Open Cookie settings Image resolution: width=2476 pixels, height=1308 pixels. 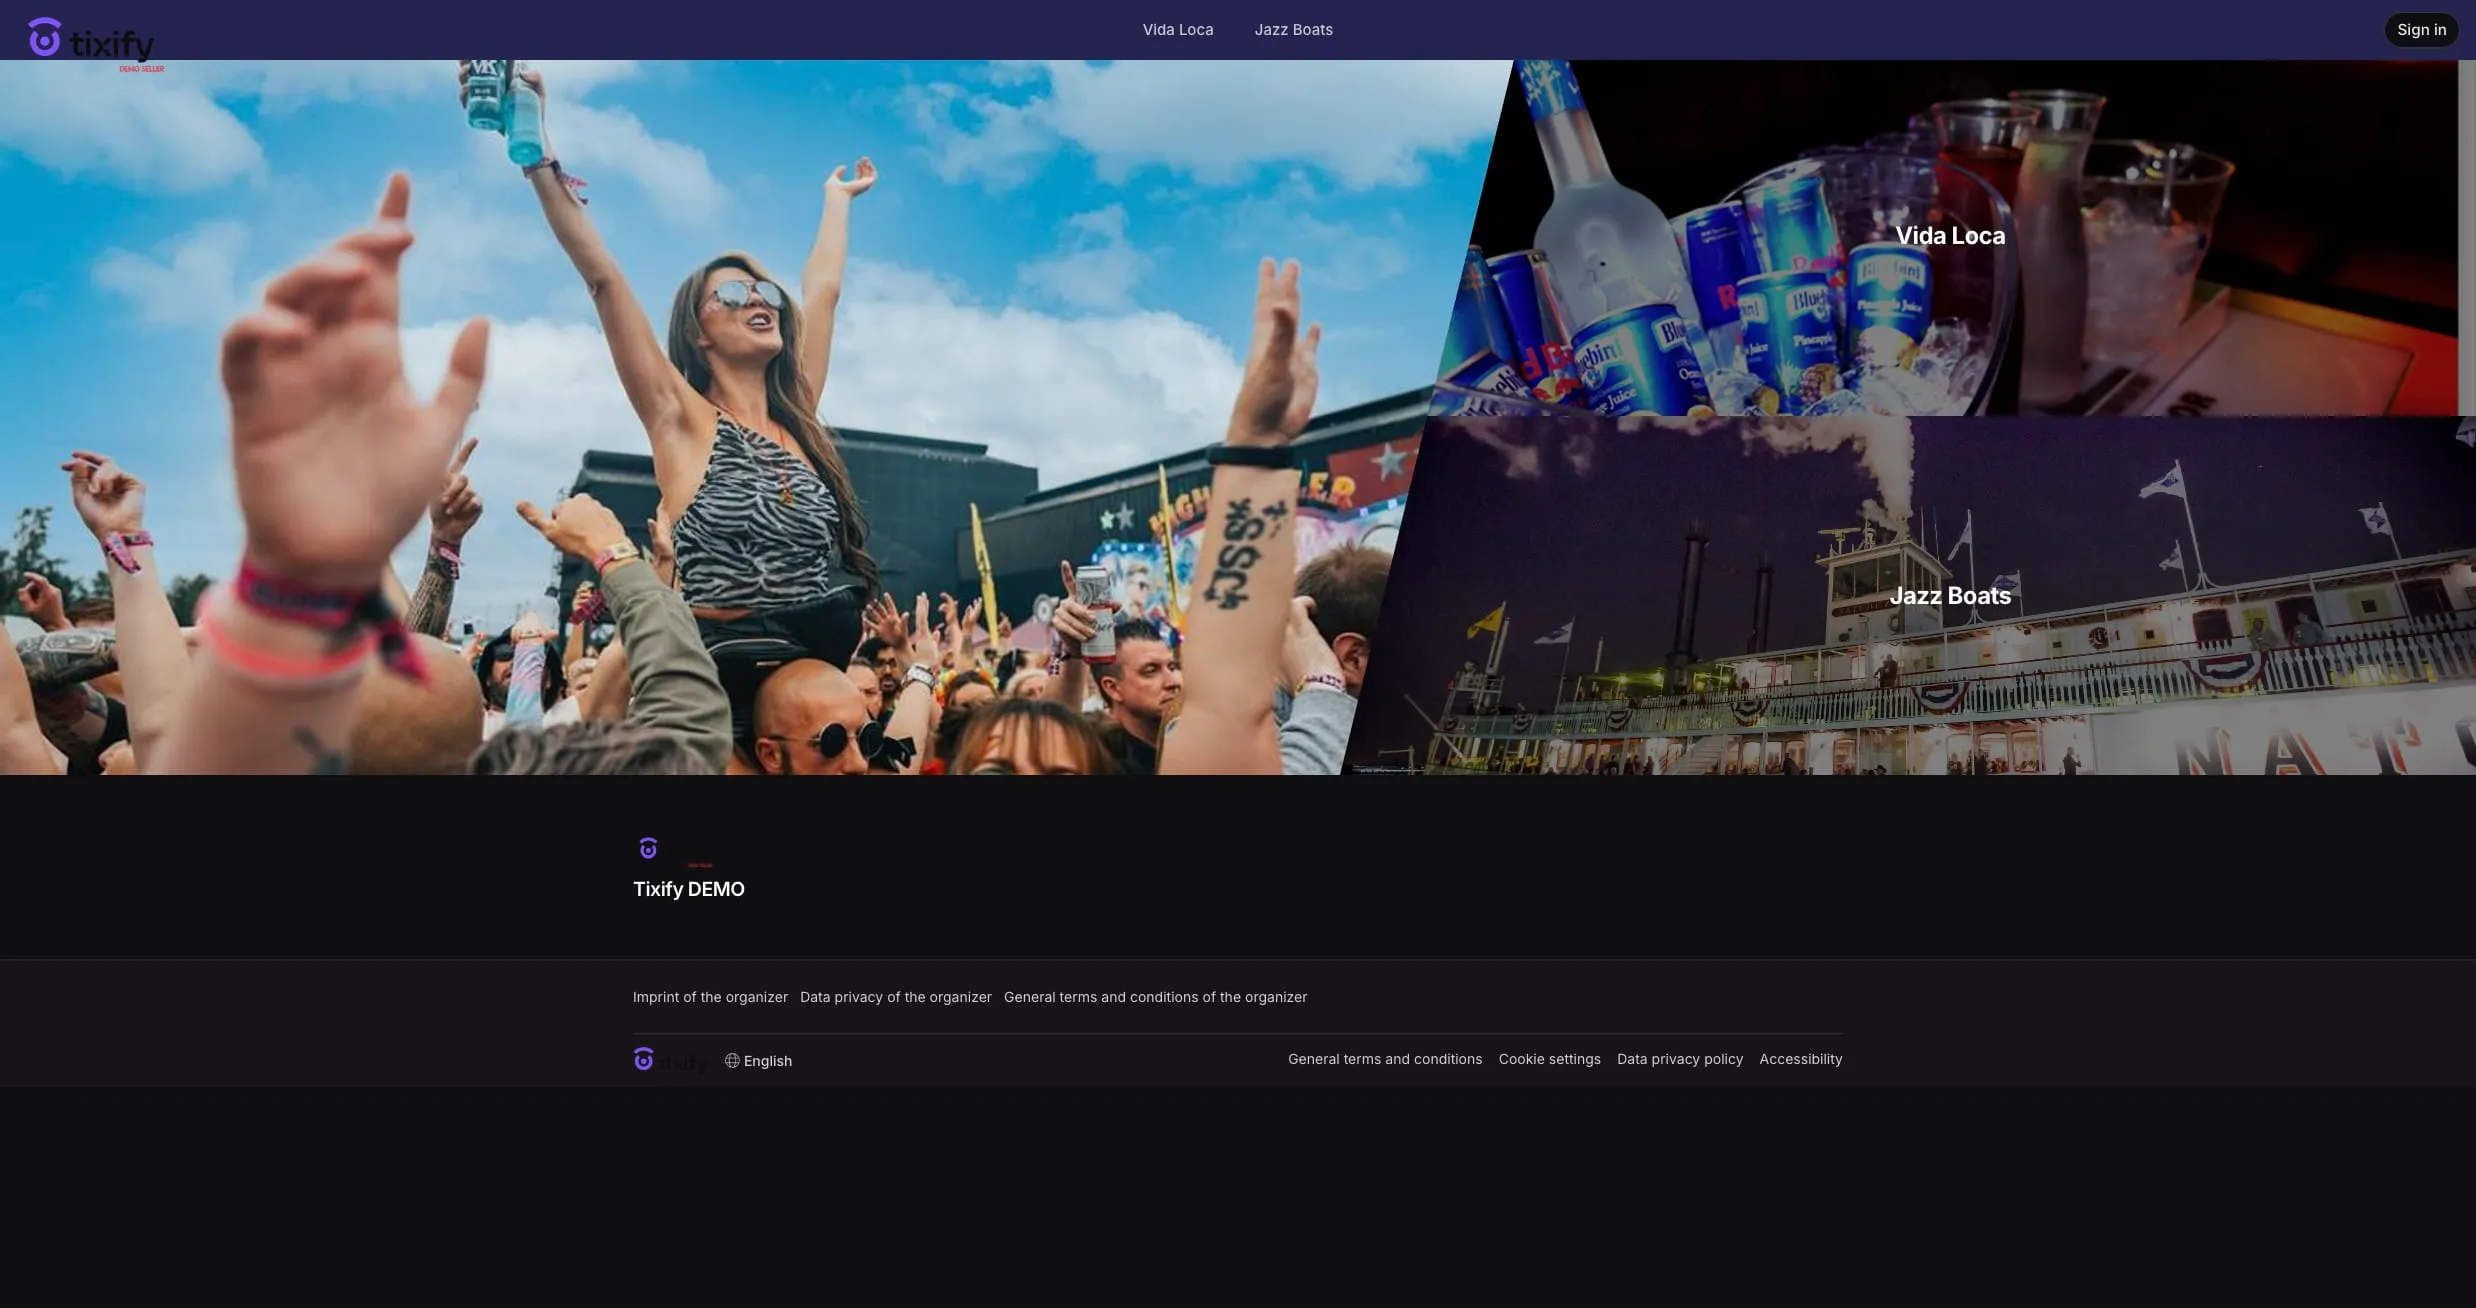[1549, 1059]
